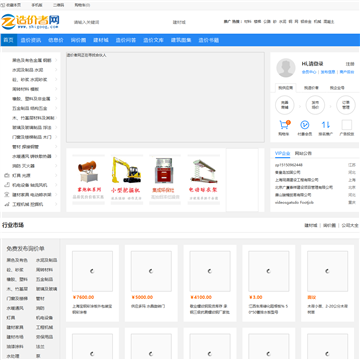Open 造价问答 in the navigation bar
The image size is (360, 360).
(x=126, y=40)
